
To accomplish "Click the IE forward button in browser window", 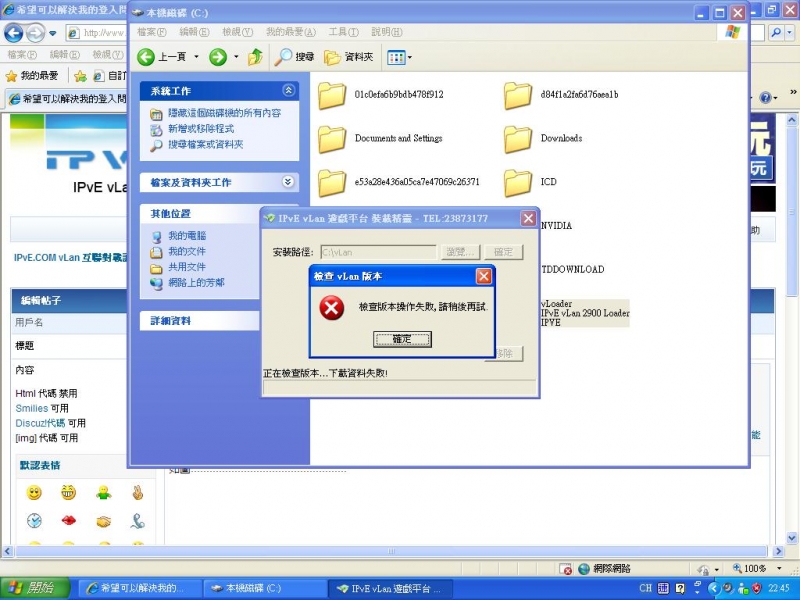I will [35, 34].
